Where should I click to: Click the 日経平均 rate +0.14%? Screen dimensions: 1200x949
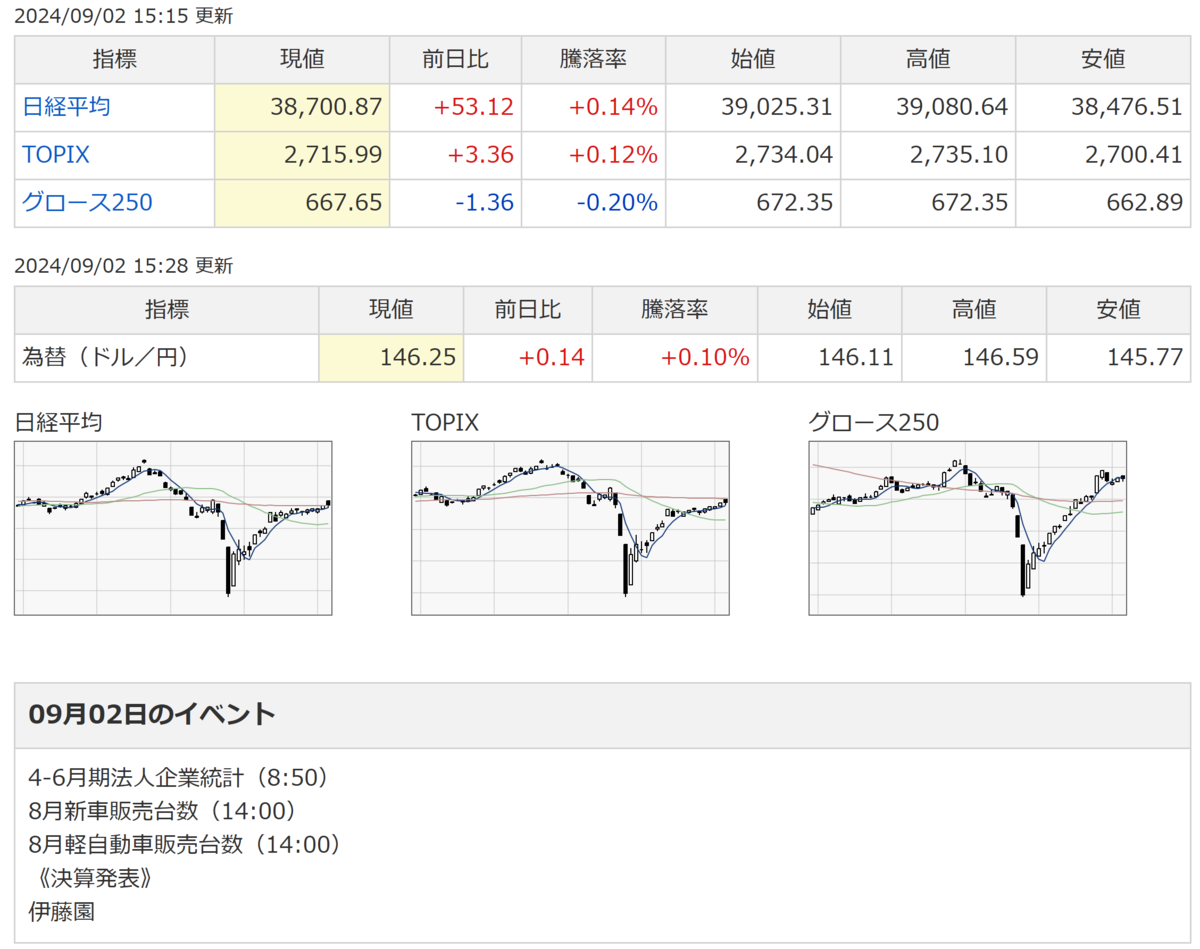pyautogui.click(x=613, y=107)
